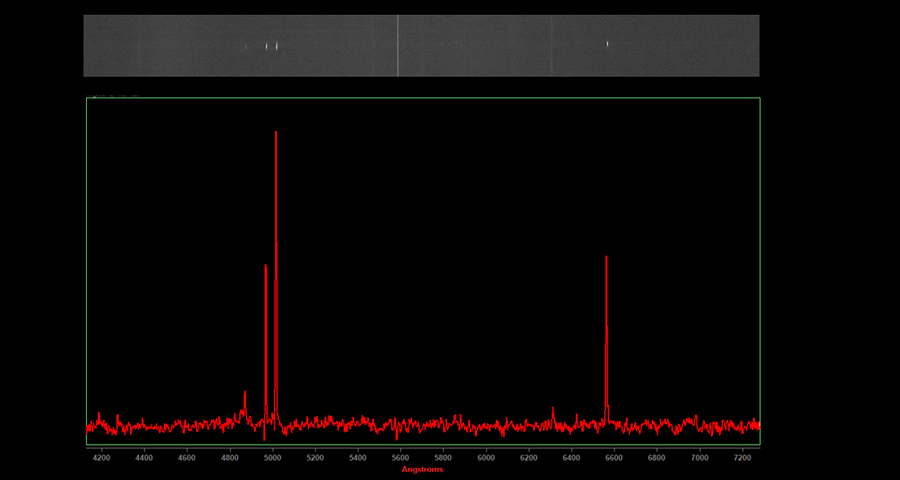Click the small peak near 4861 Angstroms

(245, 394)
